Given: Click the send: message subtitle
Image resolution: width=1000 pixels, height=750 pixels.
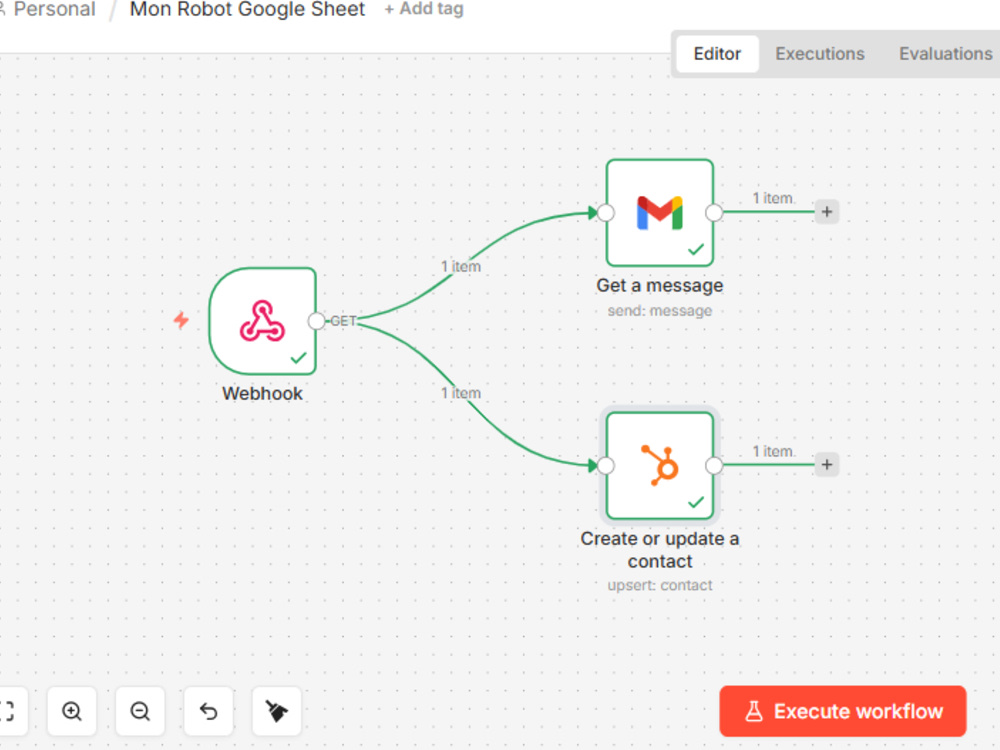Looking at the screenshot, I should (x=659, y=311).
